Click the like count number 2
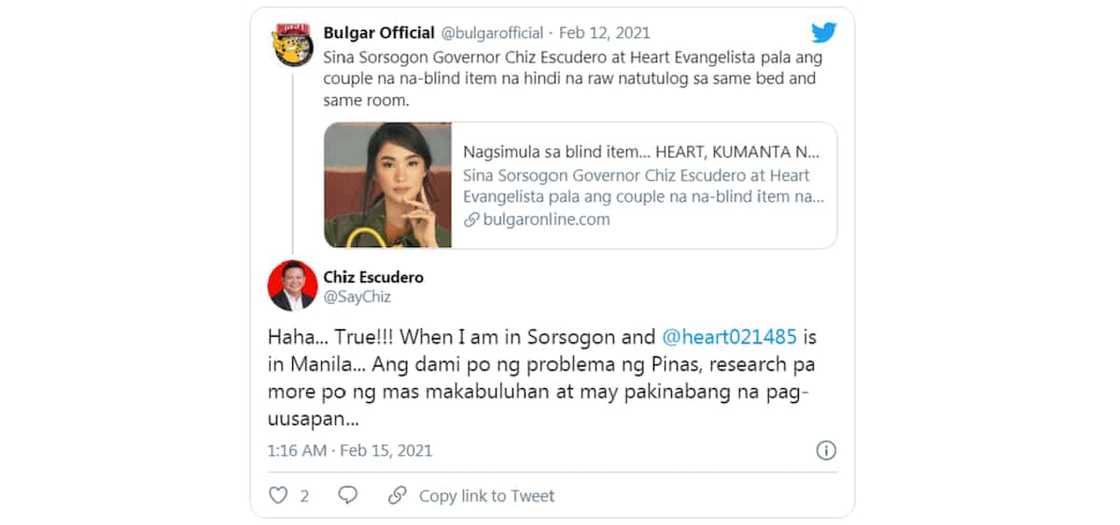Image resolution: width=1120 pixels, height=525 pixels. point(304,496)
